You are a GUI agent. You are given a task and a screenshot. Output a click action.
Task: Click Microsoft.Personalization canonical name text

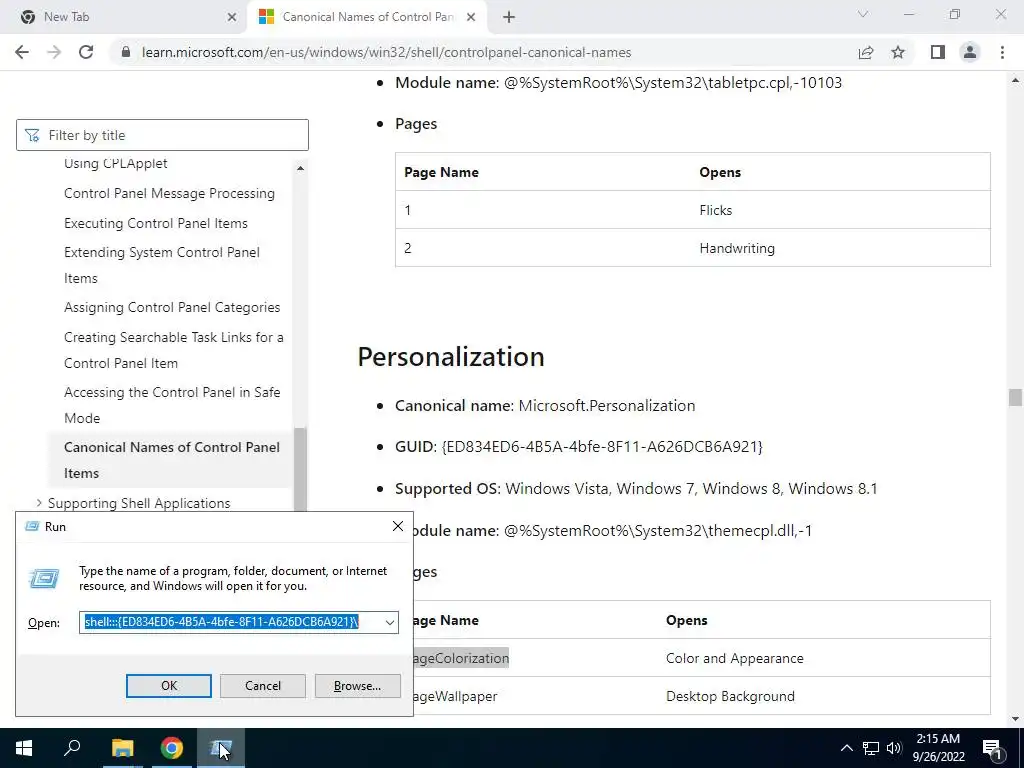607,406
